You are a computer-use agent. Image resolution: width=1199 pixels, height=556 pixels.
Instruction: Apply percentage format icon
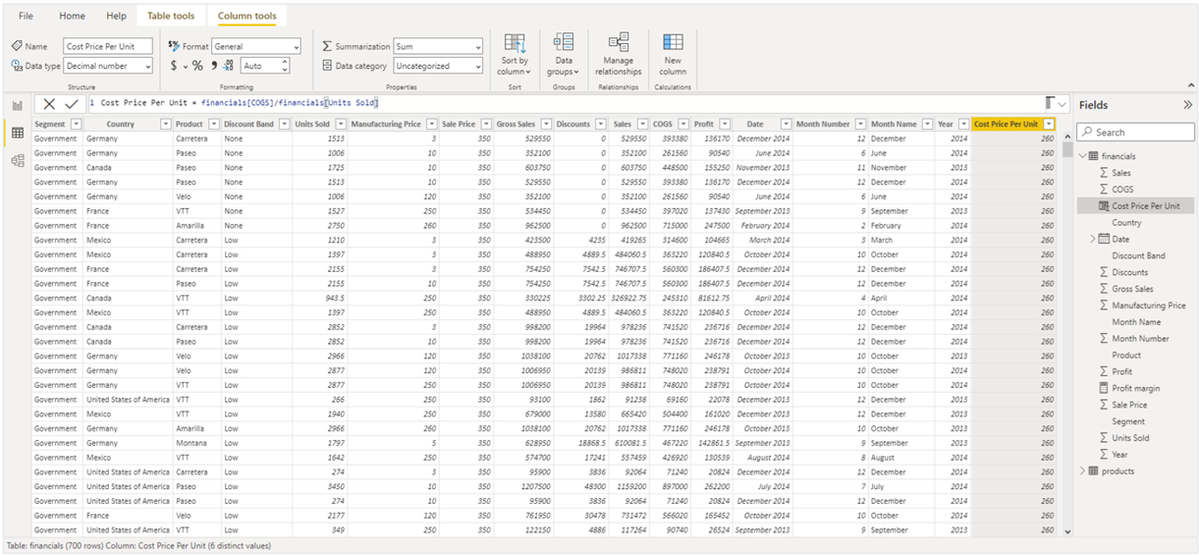point(197,66)
